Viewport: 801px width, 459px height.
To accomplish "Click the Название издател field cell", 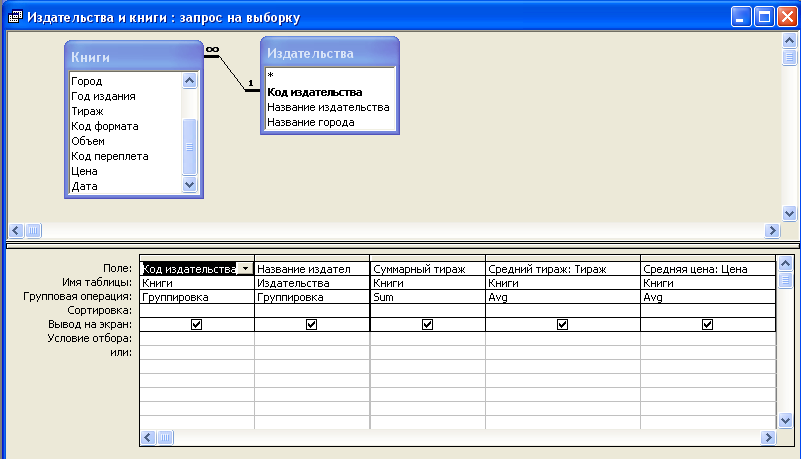I will [x=312, y=269].
